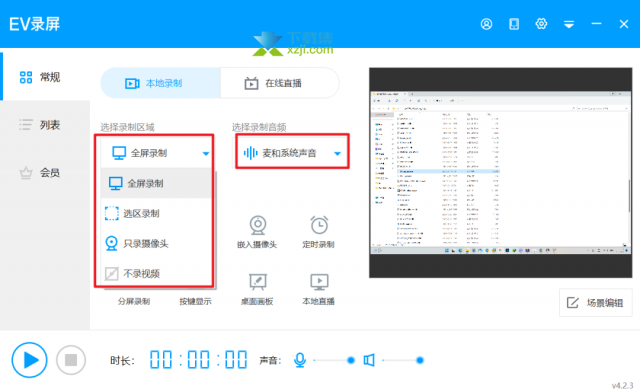This screenshot has width=640, height=389.
Task: Switch to the 列表 sidebar tab
Action: coord(45,125)
